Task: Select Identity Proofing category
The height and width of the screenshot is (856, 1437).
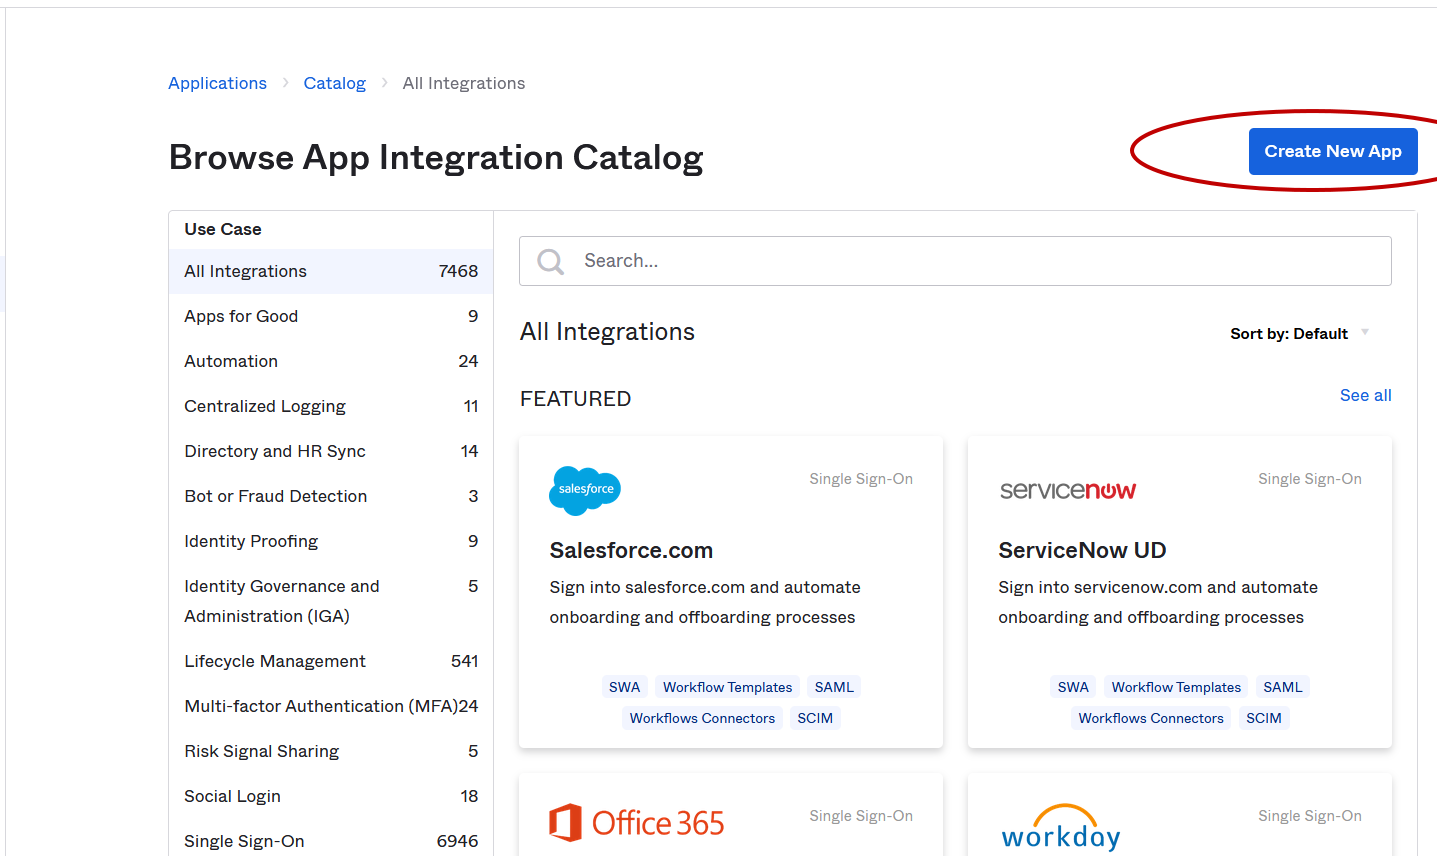Action: pyautogui.click(x=331, y=541)
